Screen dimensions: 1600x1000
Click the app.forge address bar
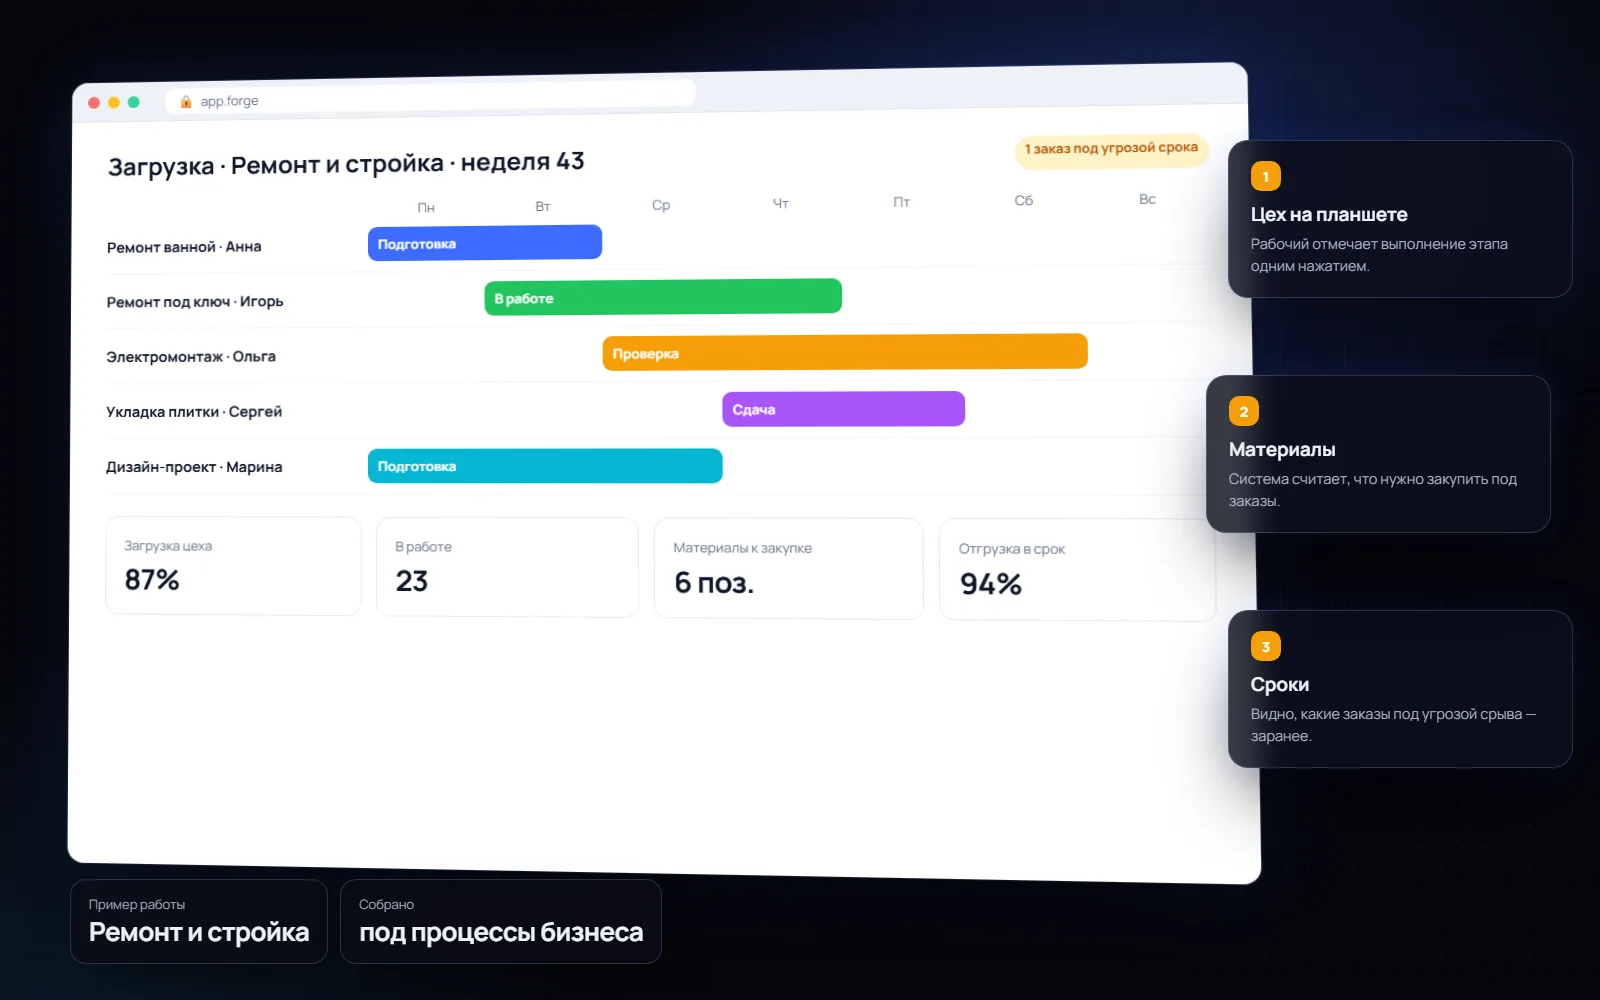[430, 98]
